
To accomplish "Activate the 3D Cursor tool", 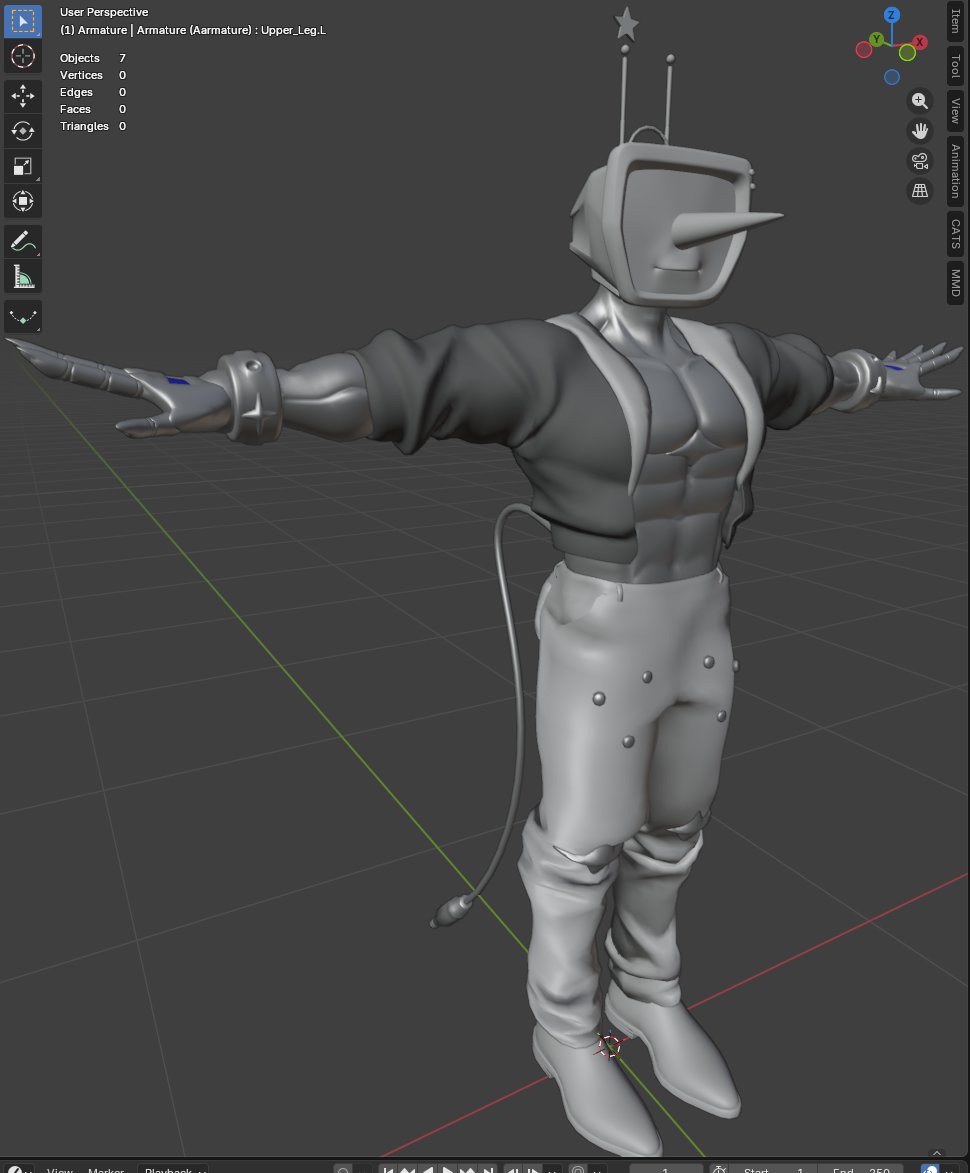I will click(22, 56).
